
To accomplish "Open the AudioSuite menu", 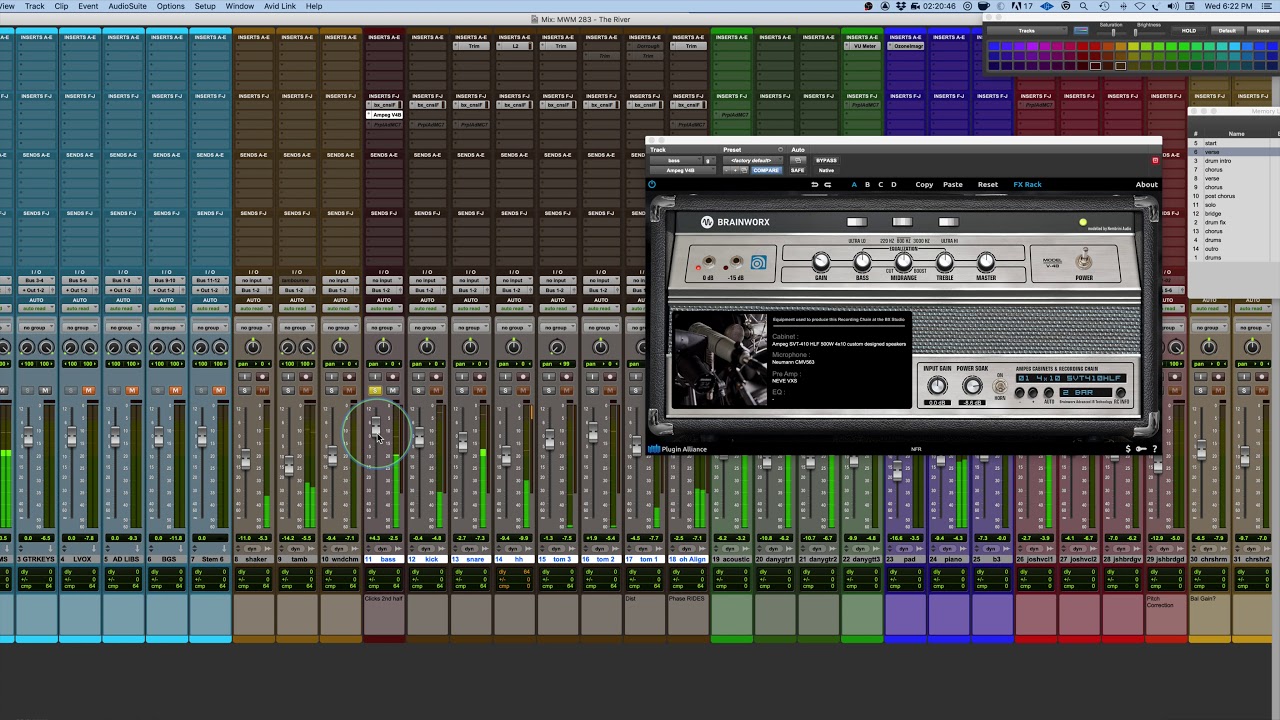I will 127,6.
